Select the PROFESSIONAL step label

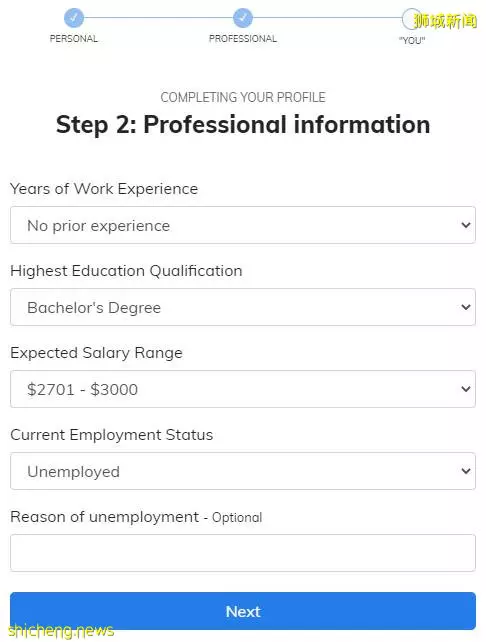[243, 38]
